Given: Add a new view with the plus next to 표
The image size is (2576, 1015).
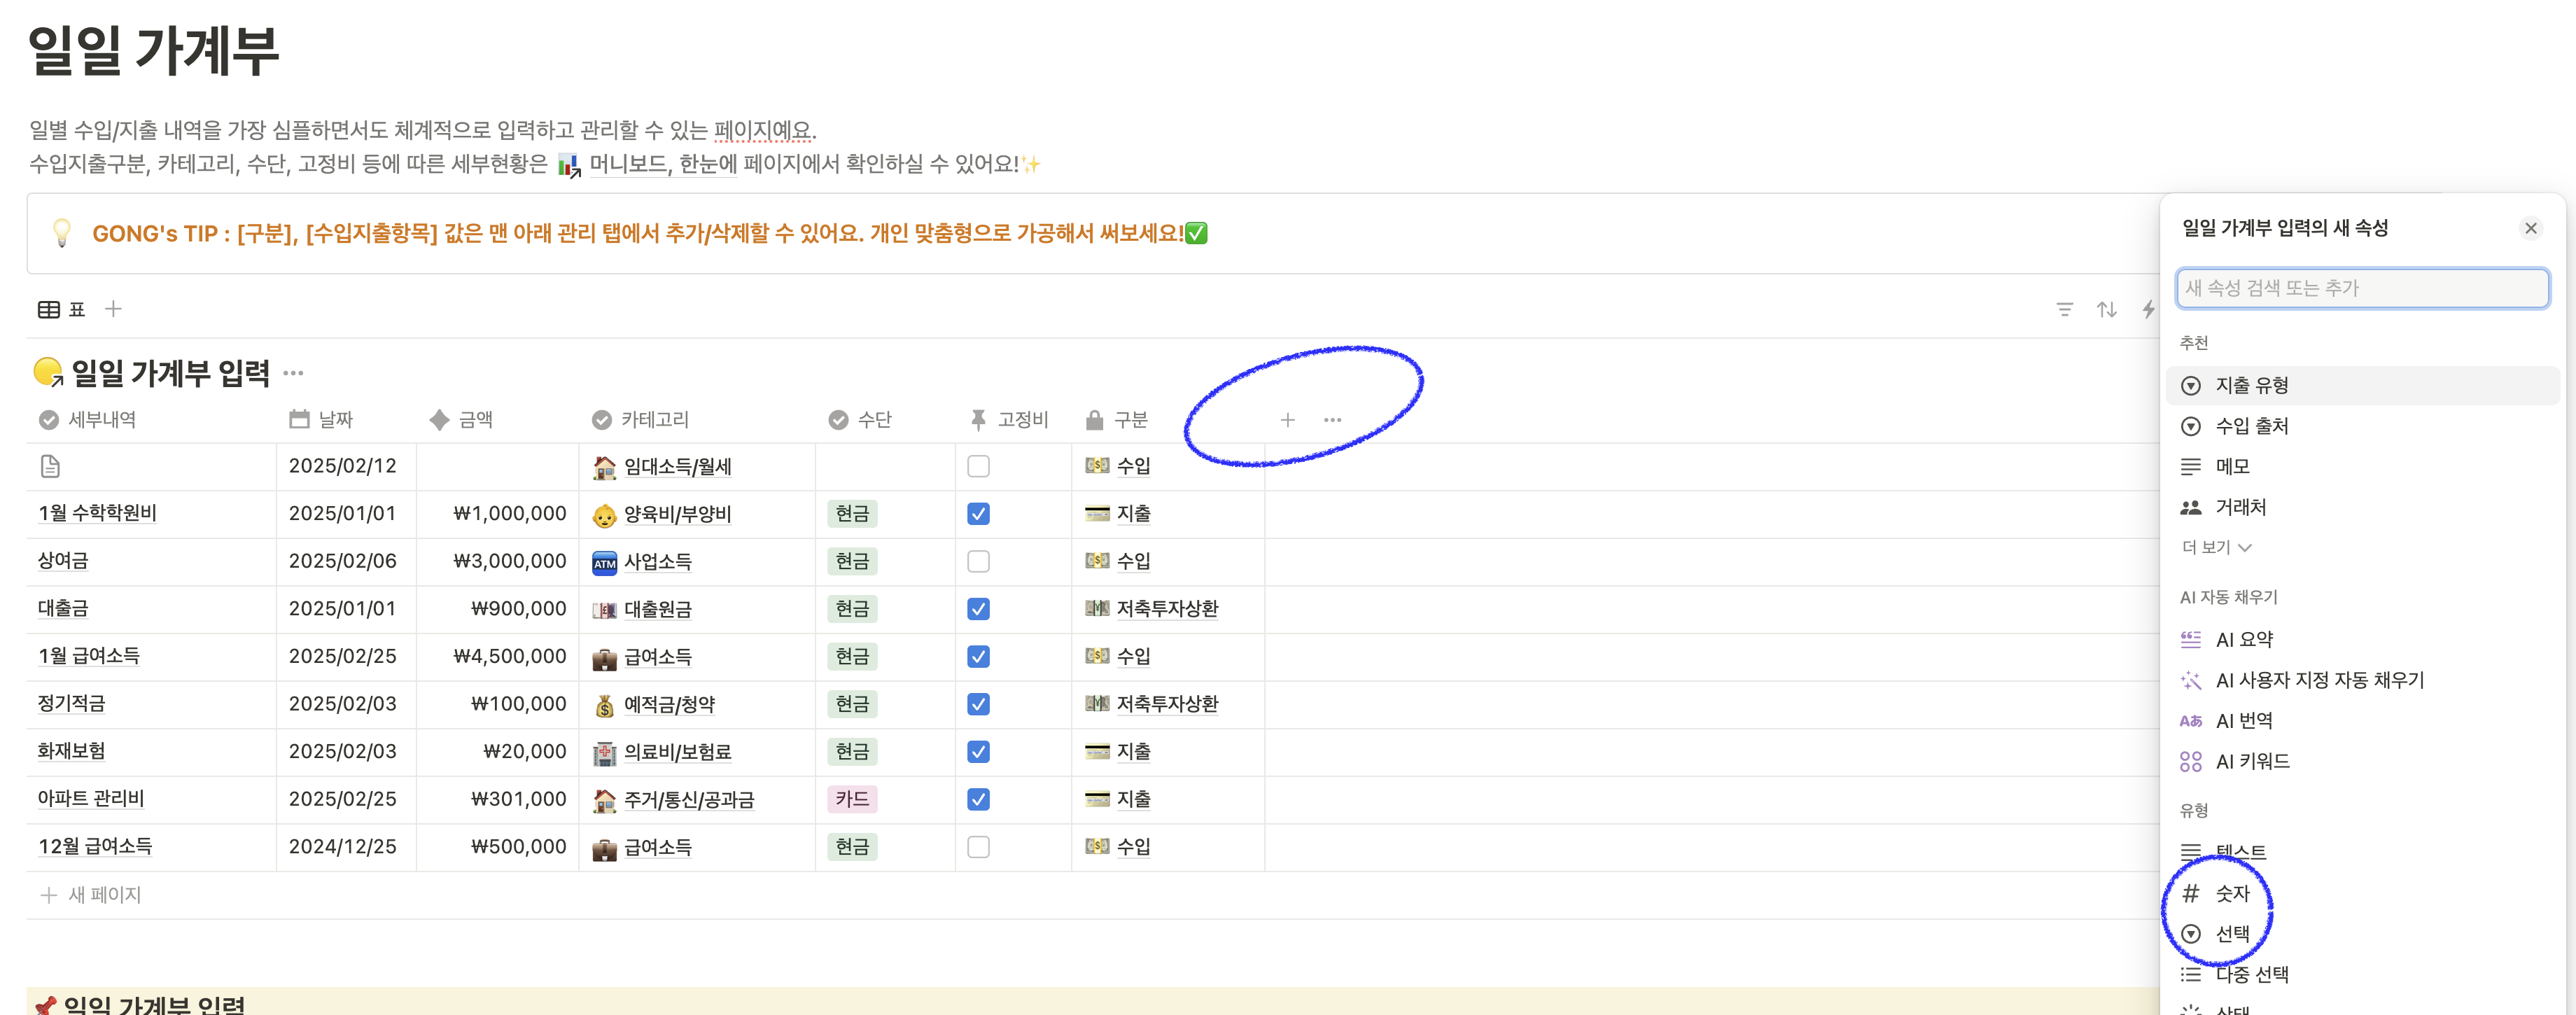Looking at the screenshot, I should [114, 309].
